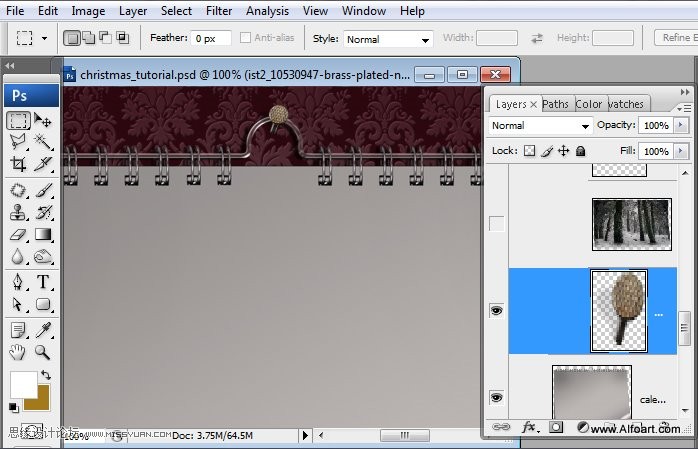Viewport: 698px width, 449px height.
Task: Select the Clone Stamp tool
Action: pos(18,212)
